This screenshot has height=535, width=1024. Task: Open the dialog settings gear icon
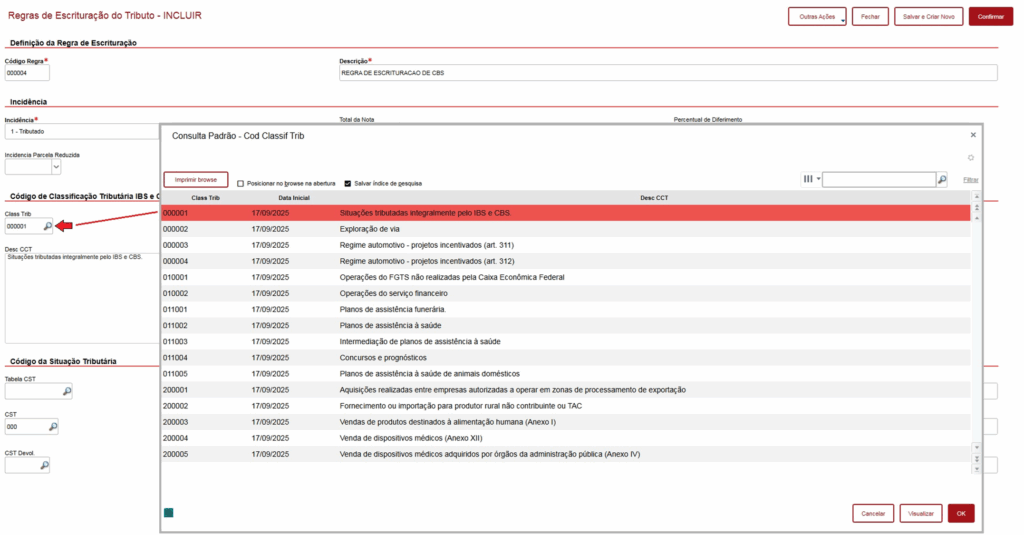971,157
